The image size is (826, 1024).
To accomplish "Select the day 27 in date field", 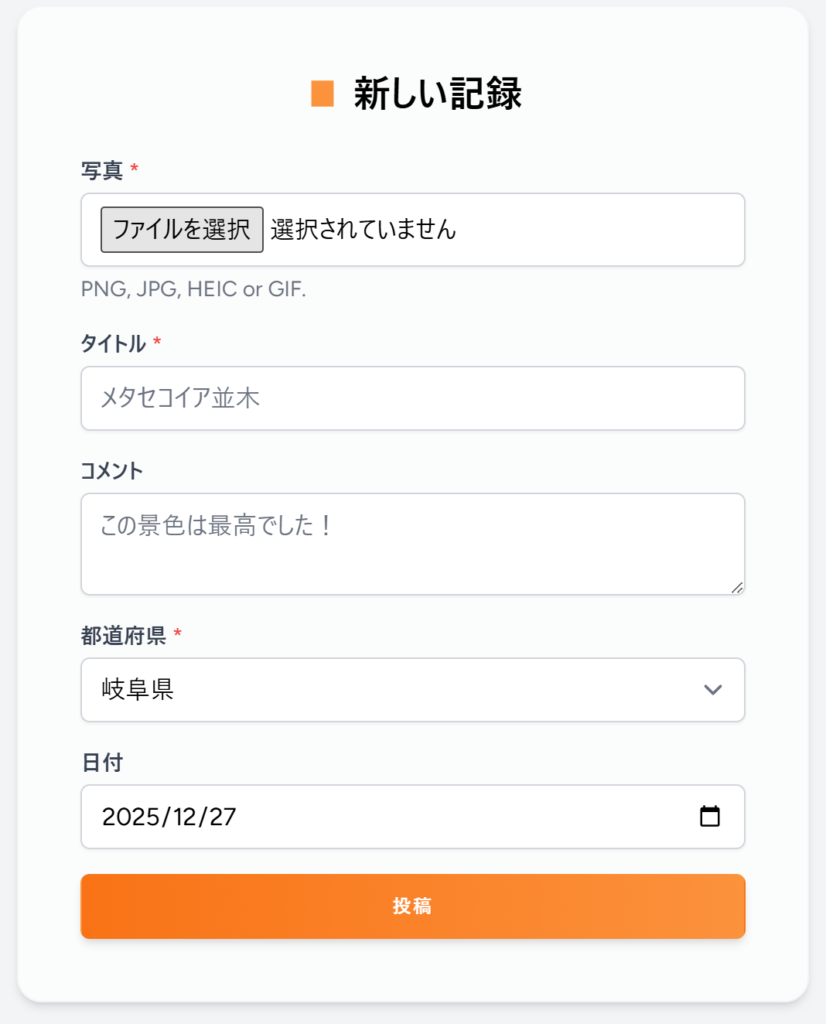I will (x=222, y=816).
